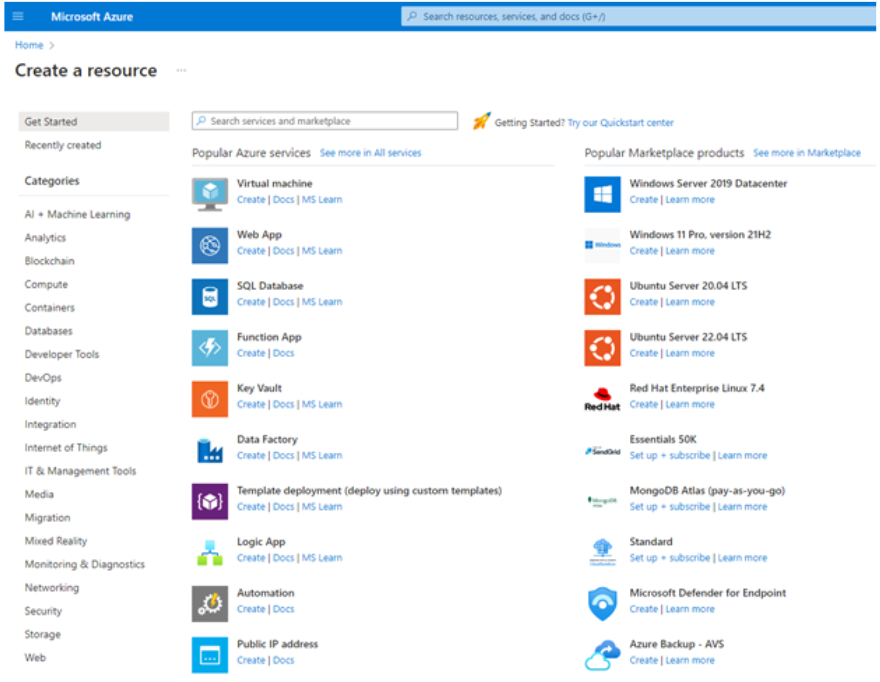Open See more in All services
The image size is (880, 682).
click(x=370, y=153)
